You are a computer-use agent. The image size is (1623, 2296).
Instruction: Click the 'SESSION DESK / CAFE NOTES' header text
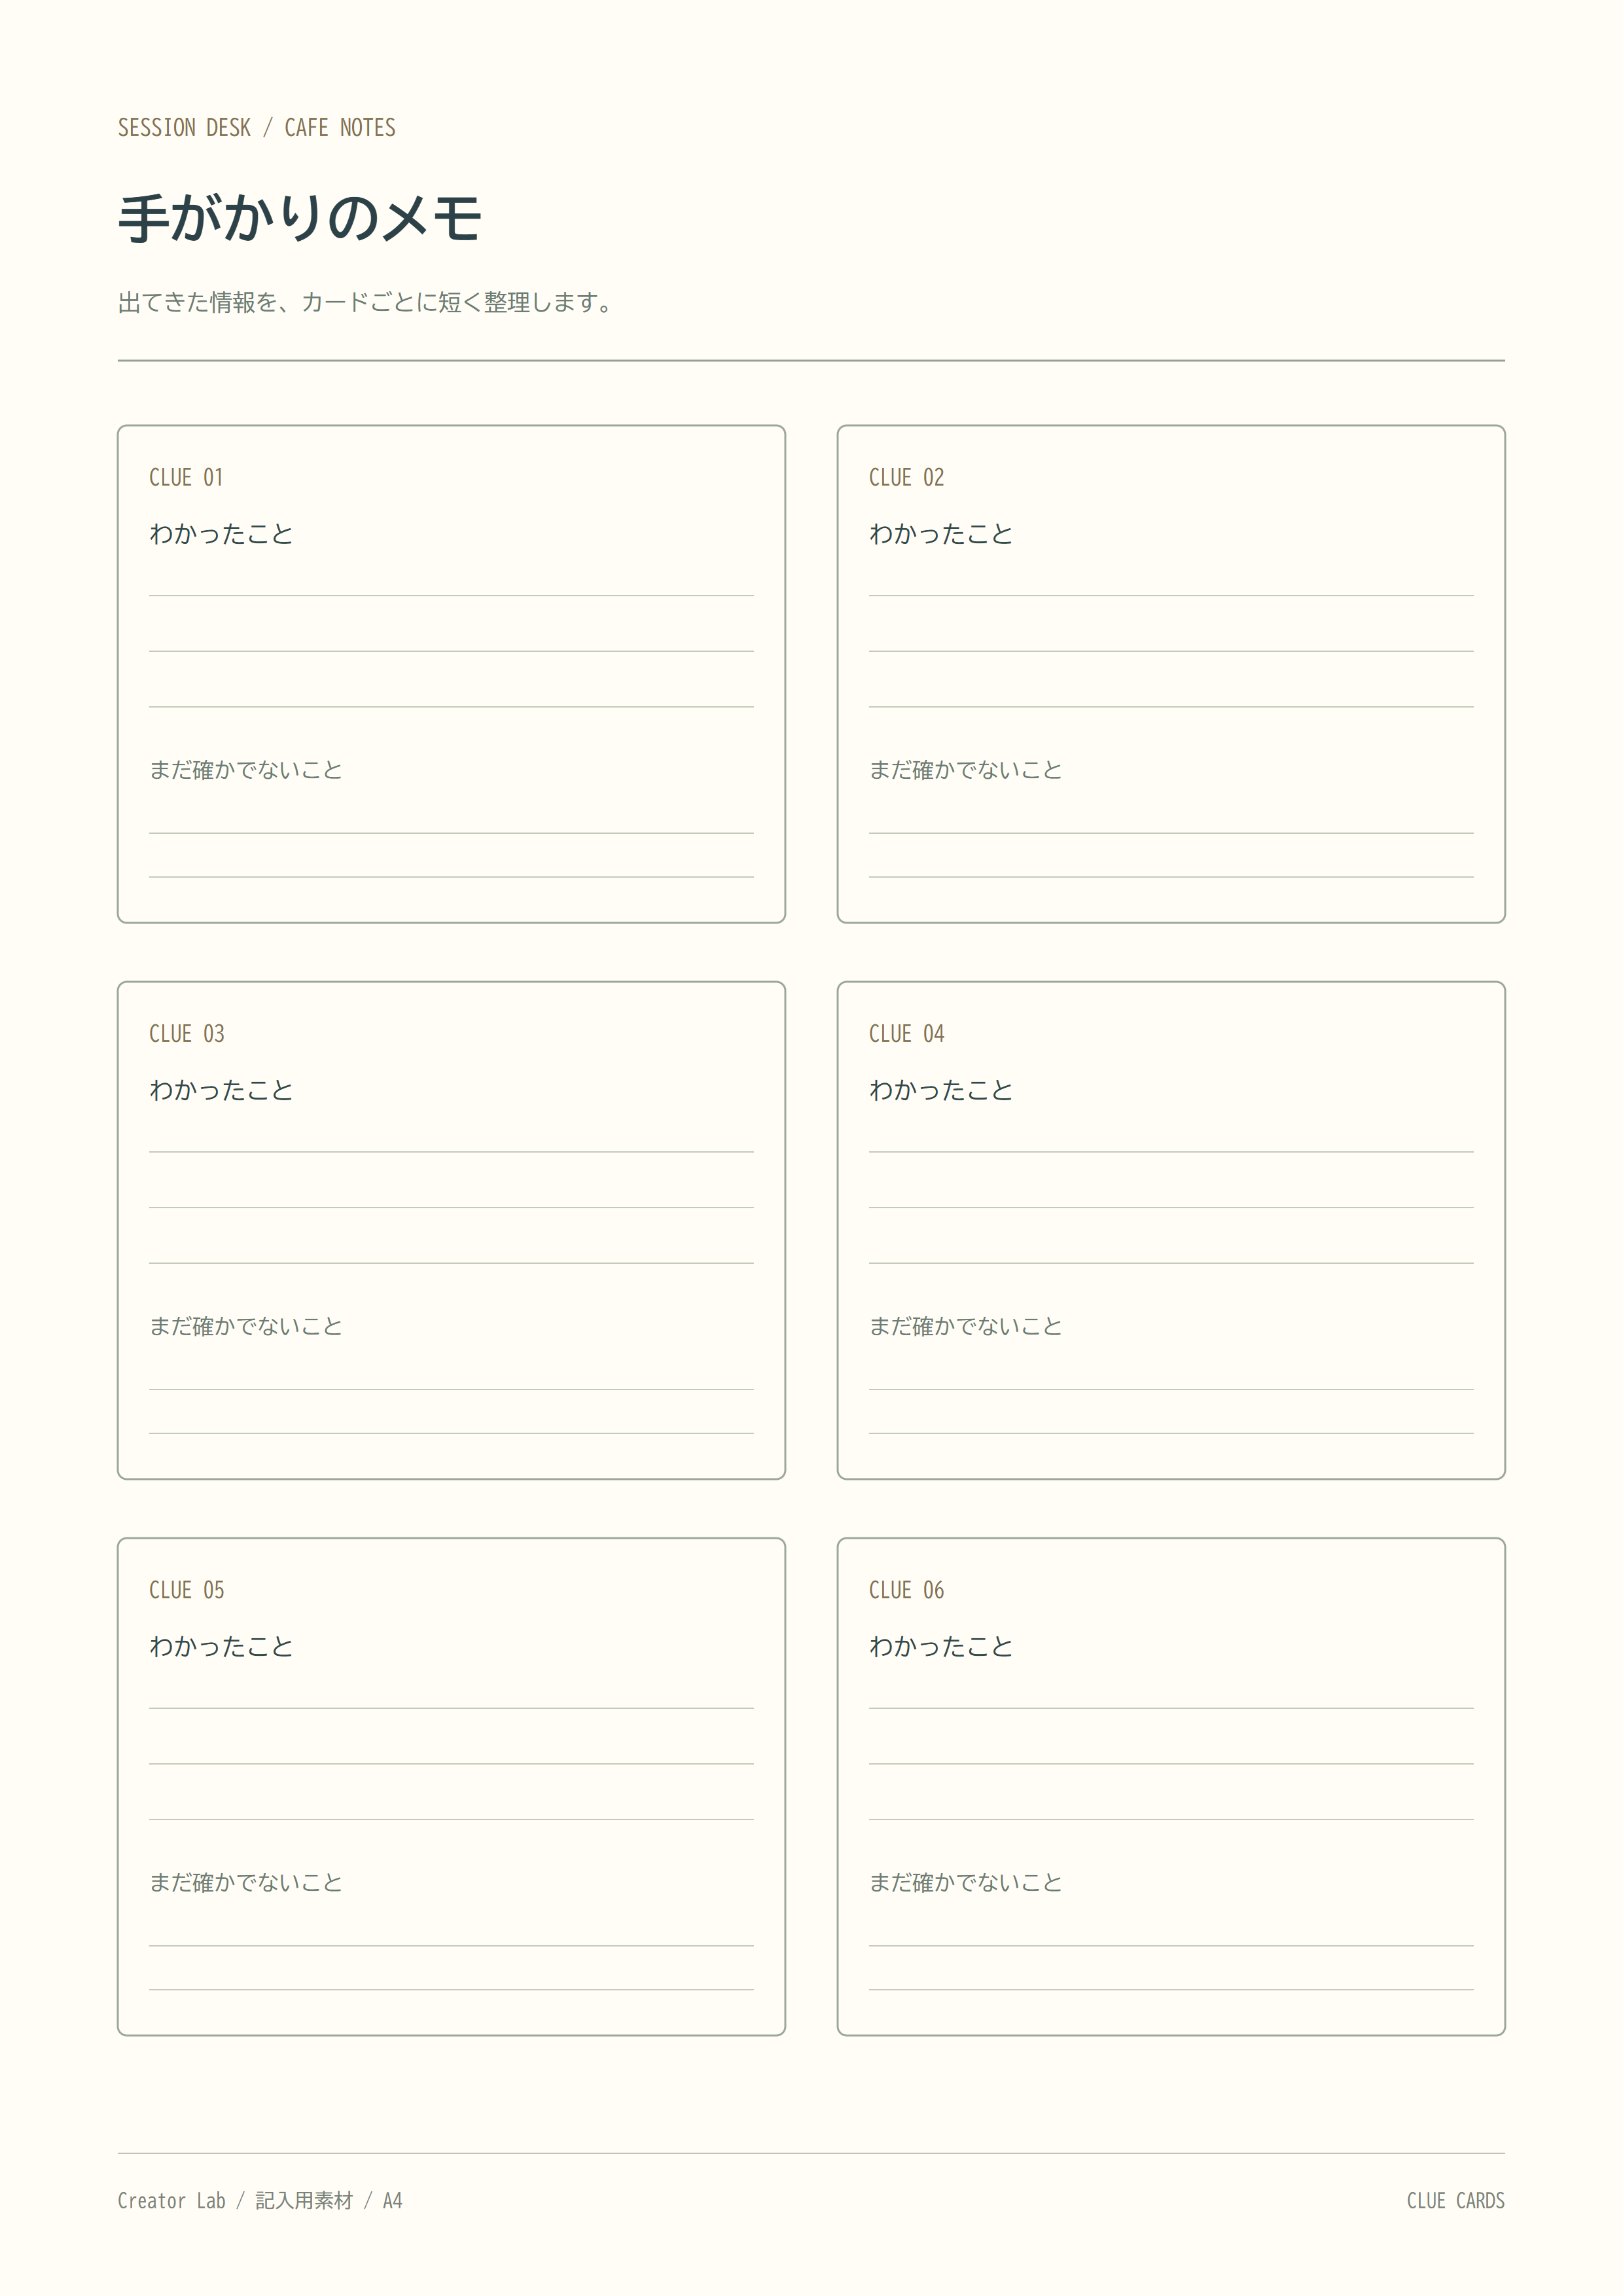coord(257,128)
